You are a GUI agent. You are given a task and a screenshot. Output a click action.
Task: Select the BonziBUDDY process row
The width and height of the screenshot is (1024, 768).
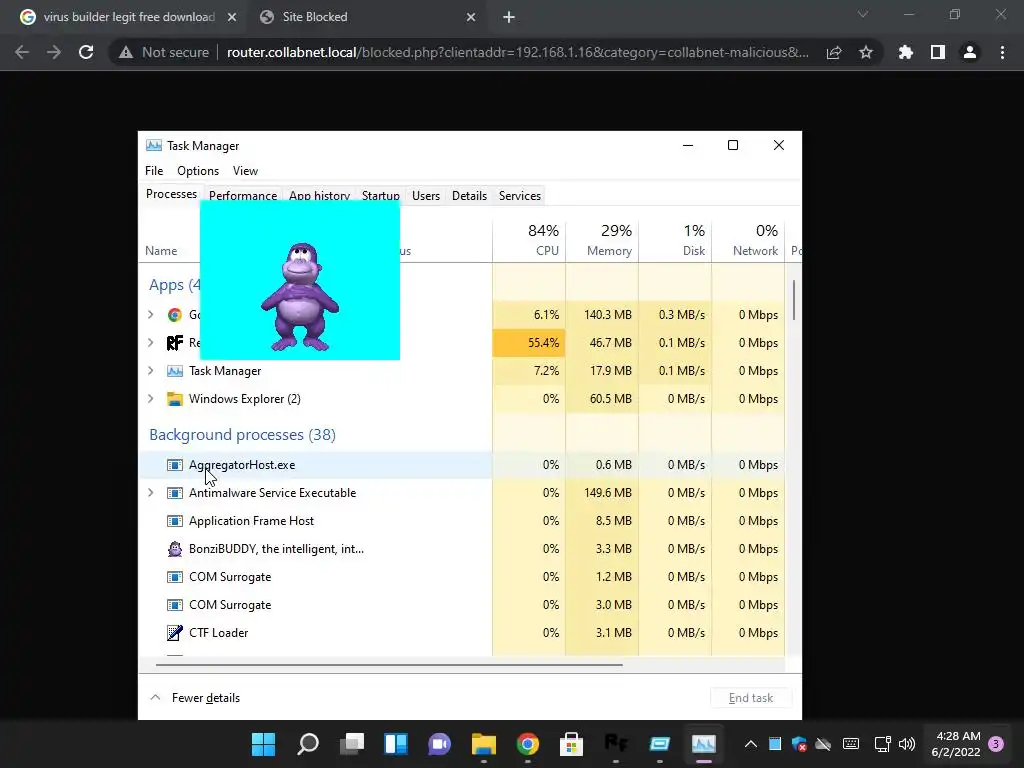pyautogui.click(x=461, y=549)
